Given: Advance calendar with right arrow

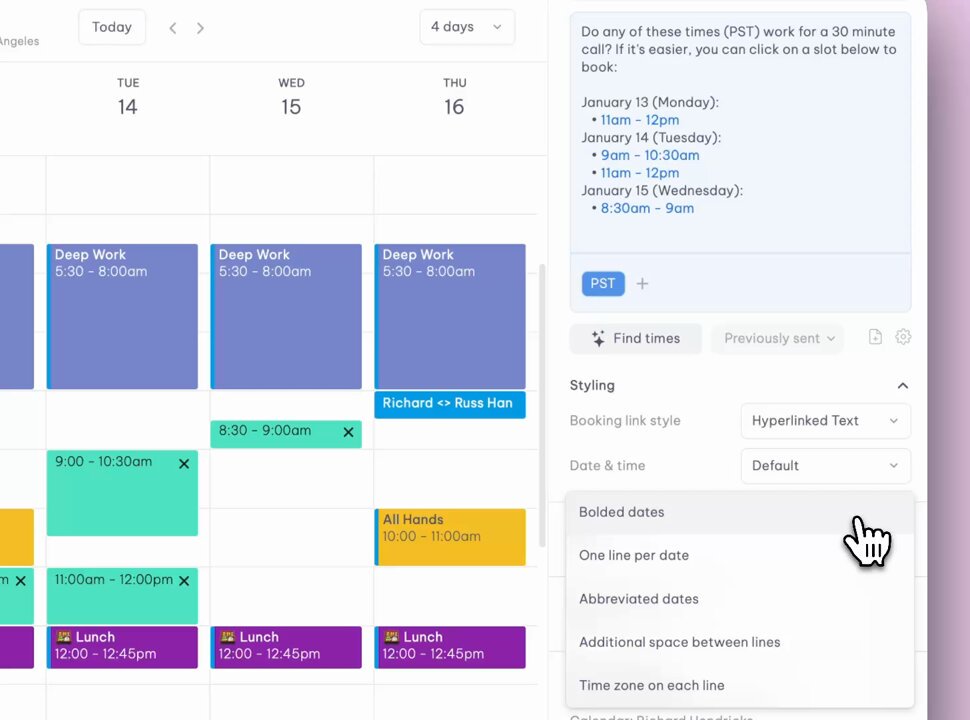Looking at the screenshot, I should (200, 28).
